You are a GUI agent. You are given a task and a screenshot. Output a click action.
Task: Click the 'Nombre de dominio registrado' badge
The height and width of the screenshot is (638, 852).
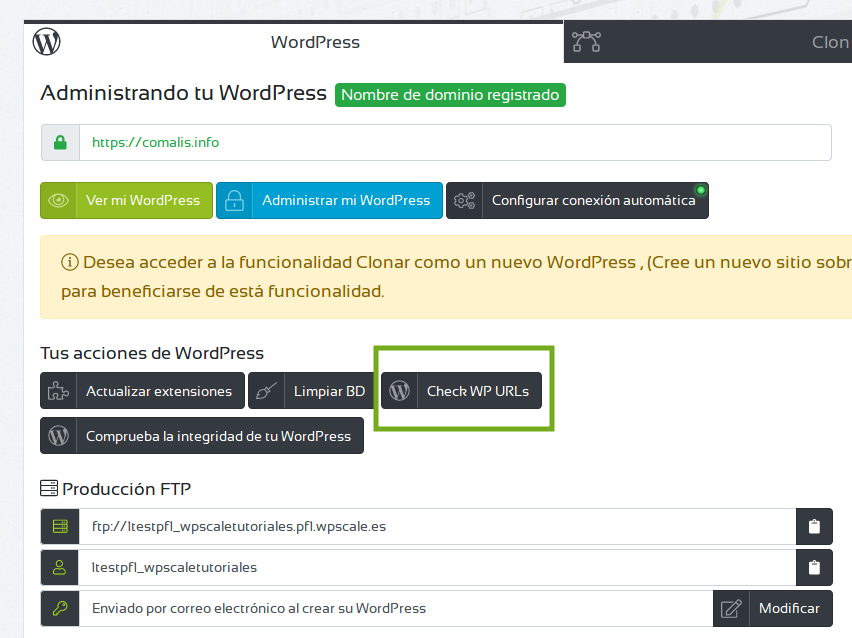450,95
